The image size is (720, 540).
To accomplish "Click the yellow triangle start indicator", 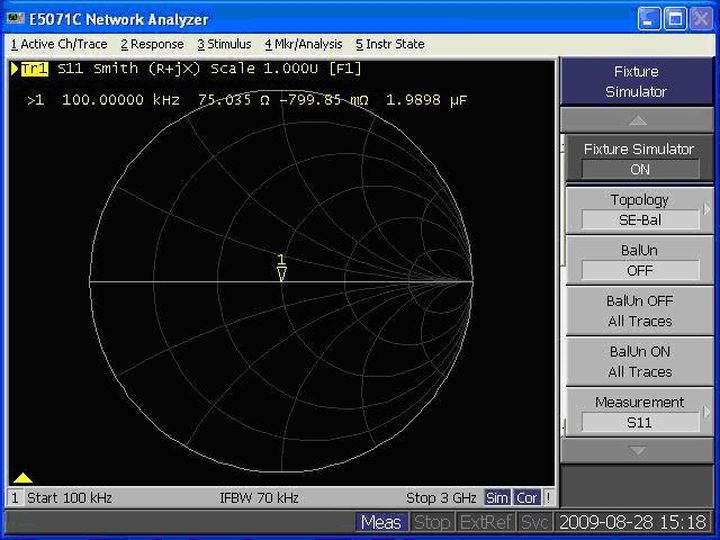I will (x=23, y=477).
